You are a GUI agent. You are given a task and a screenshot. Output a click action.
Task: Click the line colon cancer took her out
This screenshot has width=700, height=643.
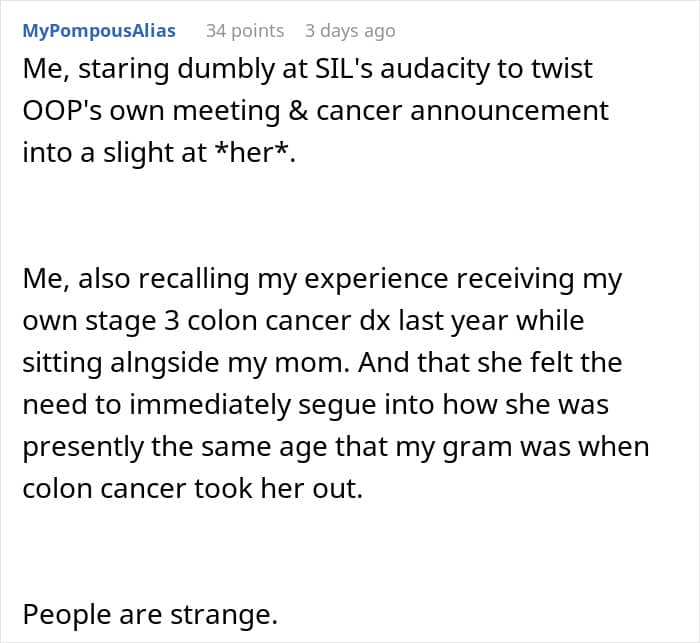[192, 488]
